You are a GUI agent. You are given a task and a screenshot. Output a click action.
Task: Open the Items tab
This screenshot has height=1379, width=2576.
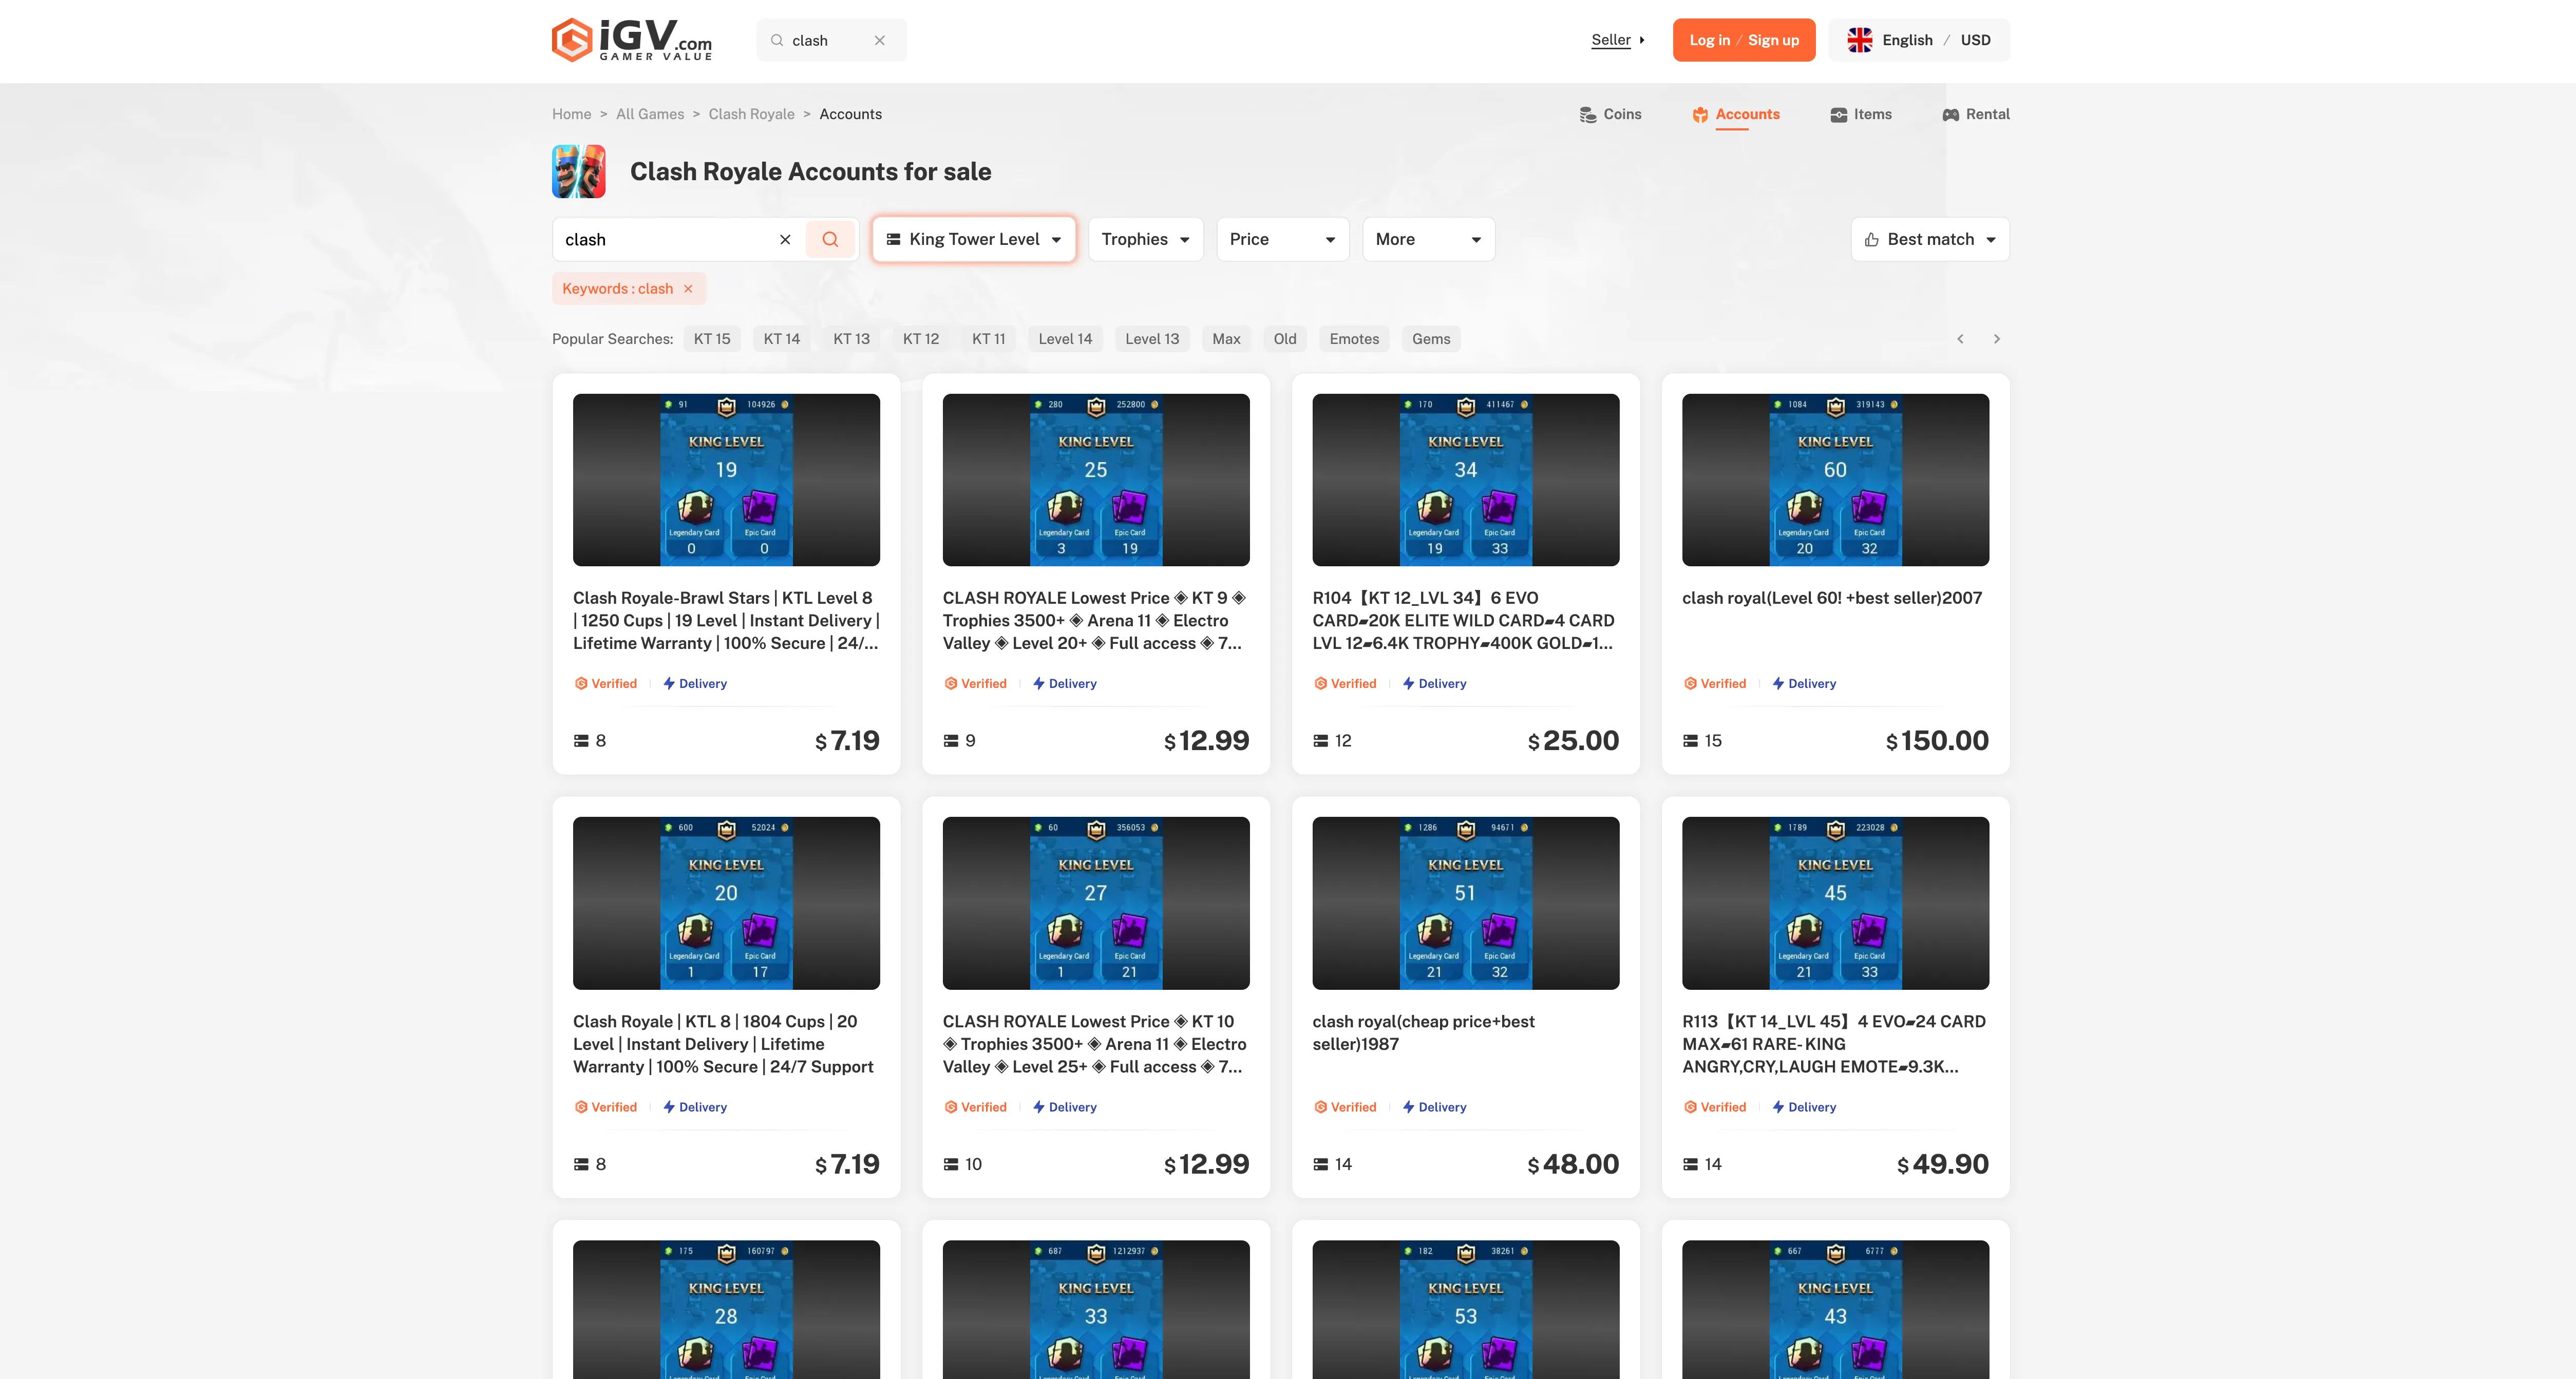coord(1861,114)
